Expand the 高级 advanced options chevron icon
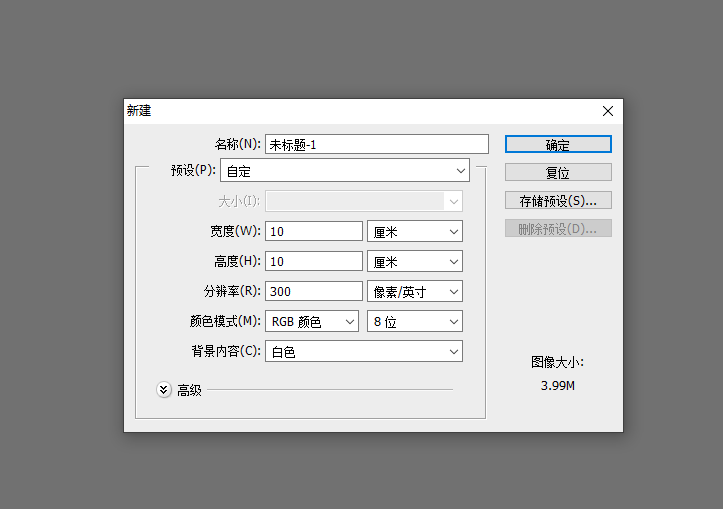723x509 pixels. pos(164,390)
